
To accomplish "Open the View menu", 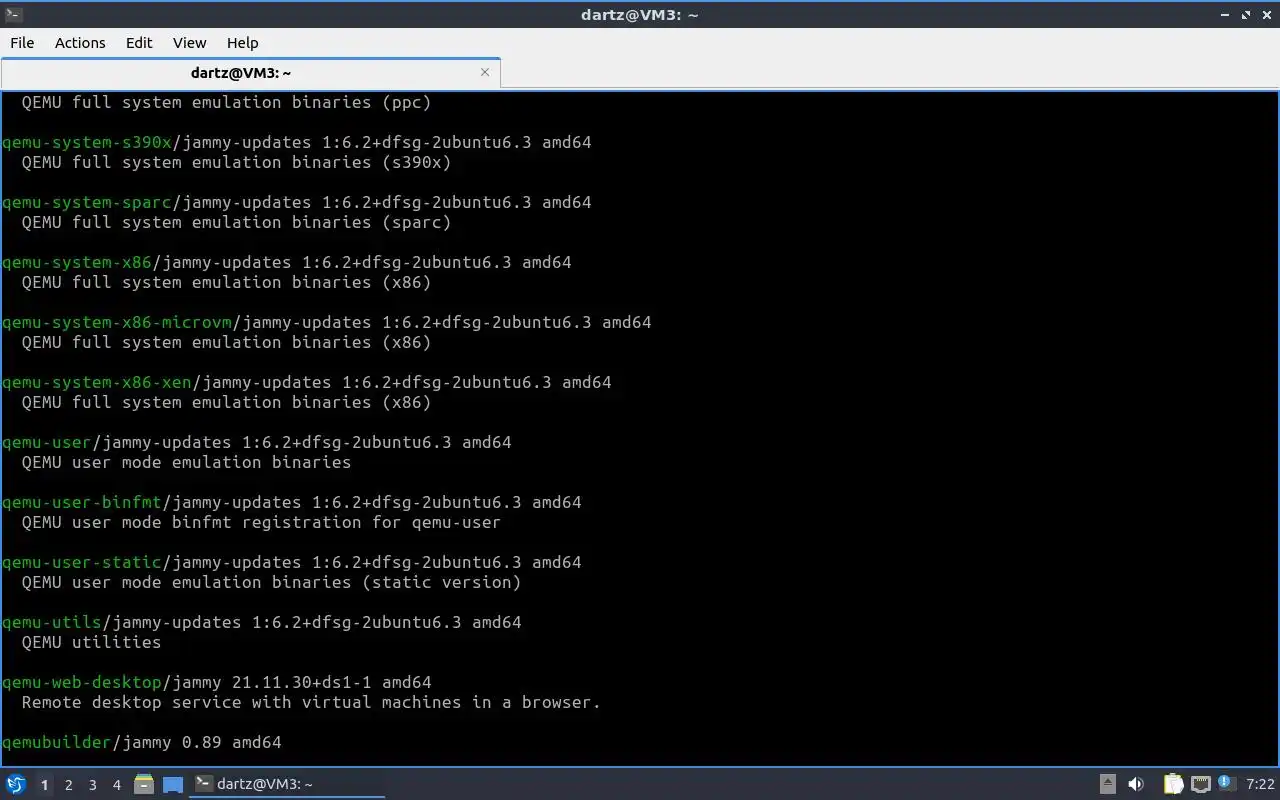I will point(189,43).
